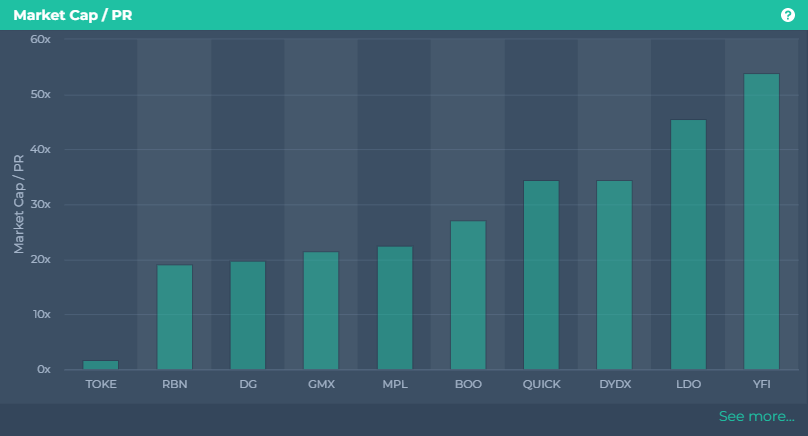Click the Market Cap / PR panel title

coord(73,15)
